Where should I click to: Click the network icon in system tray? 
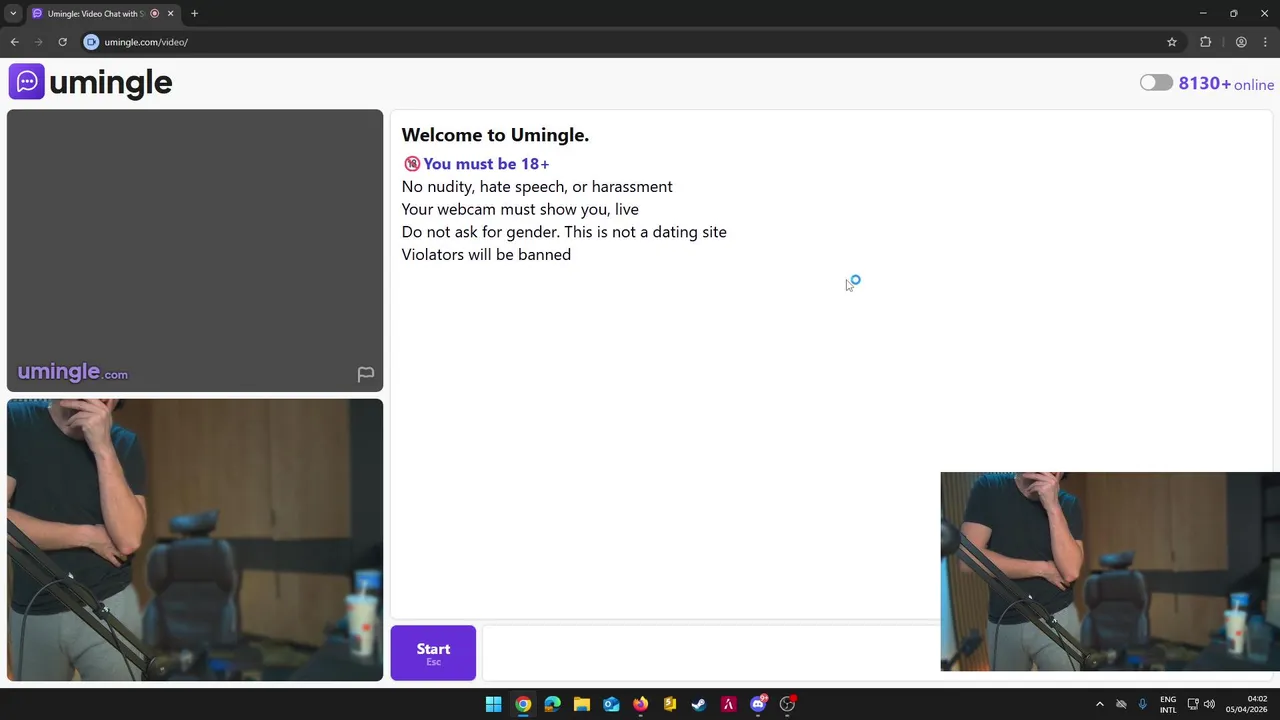[1193, 704]
